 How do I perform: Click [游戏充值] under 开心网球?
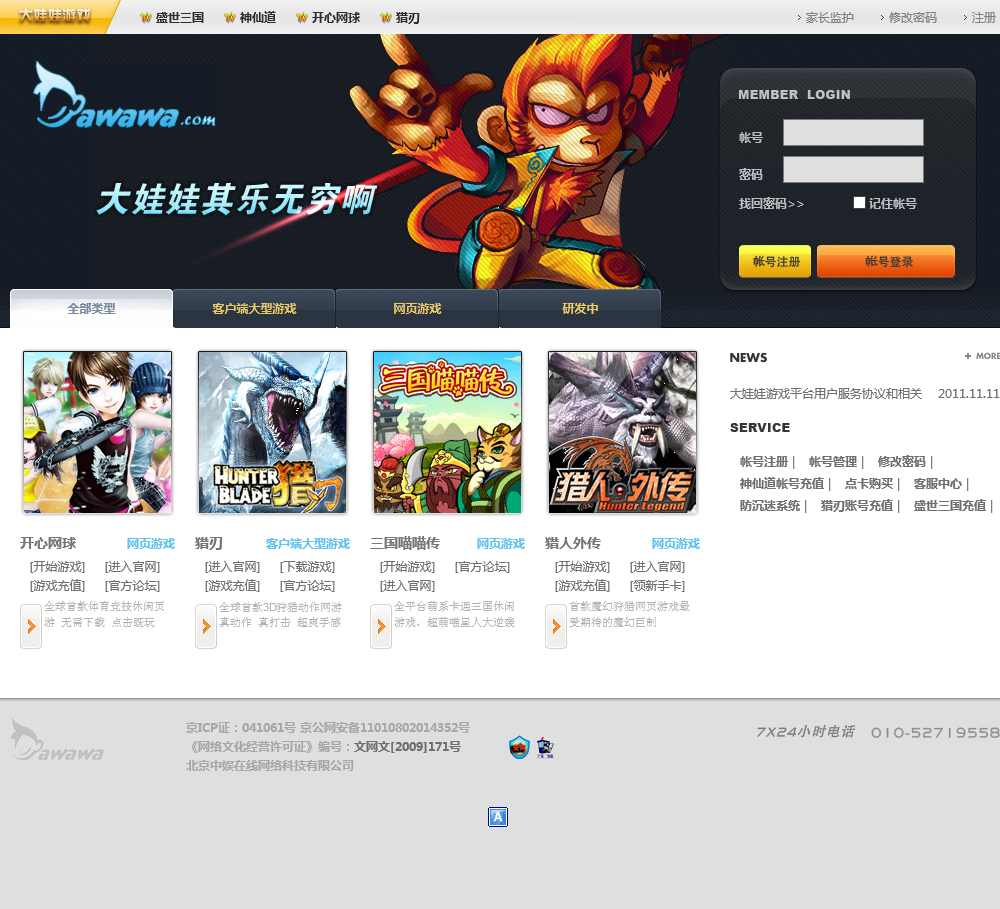(x=57, y=586)
